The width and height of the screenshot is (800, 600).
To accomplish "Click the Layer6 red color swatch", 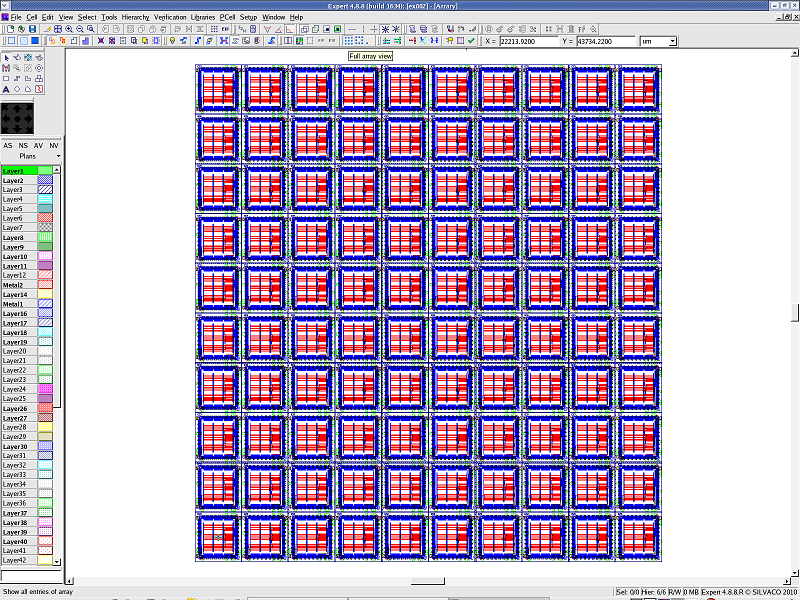I will click(x=44, y=218).
